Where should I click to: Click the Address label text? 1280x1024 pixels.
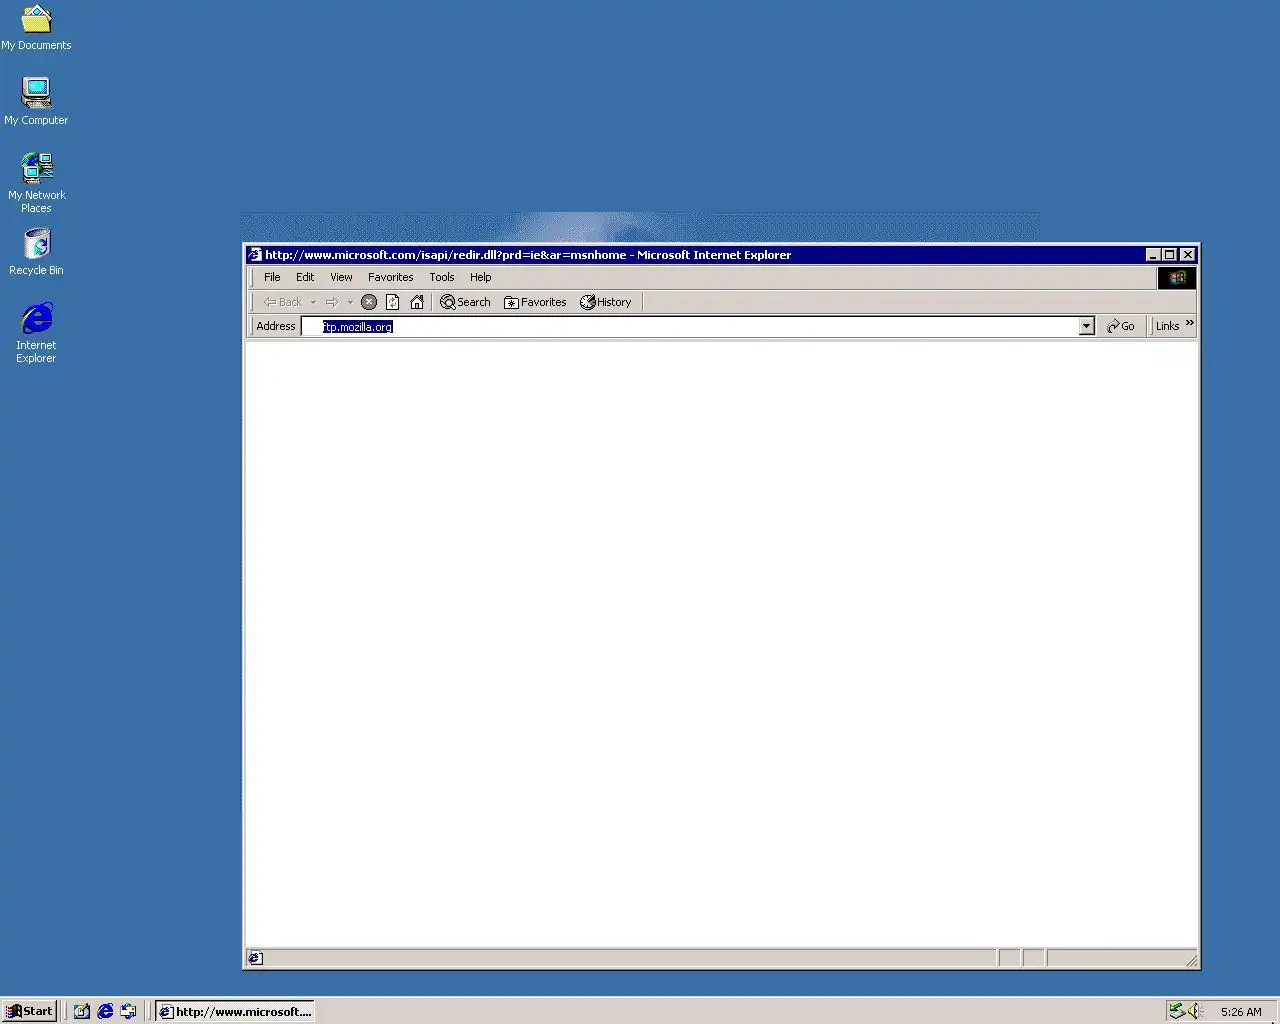pyautogui.click(x=276, y=326)
